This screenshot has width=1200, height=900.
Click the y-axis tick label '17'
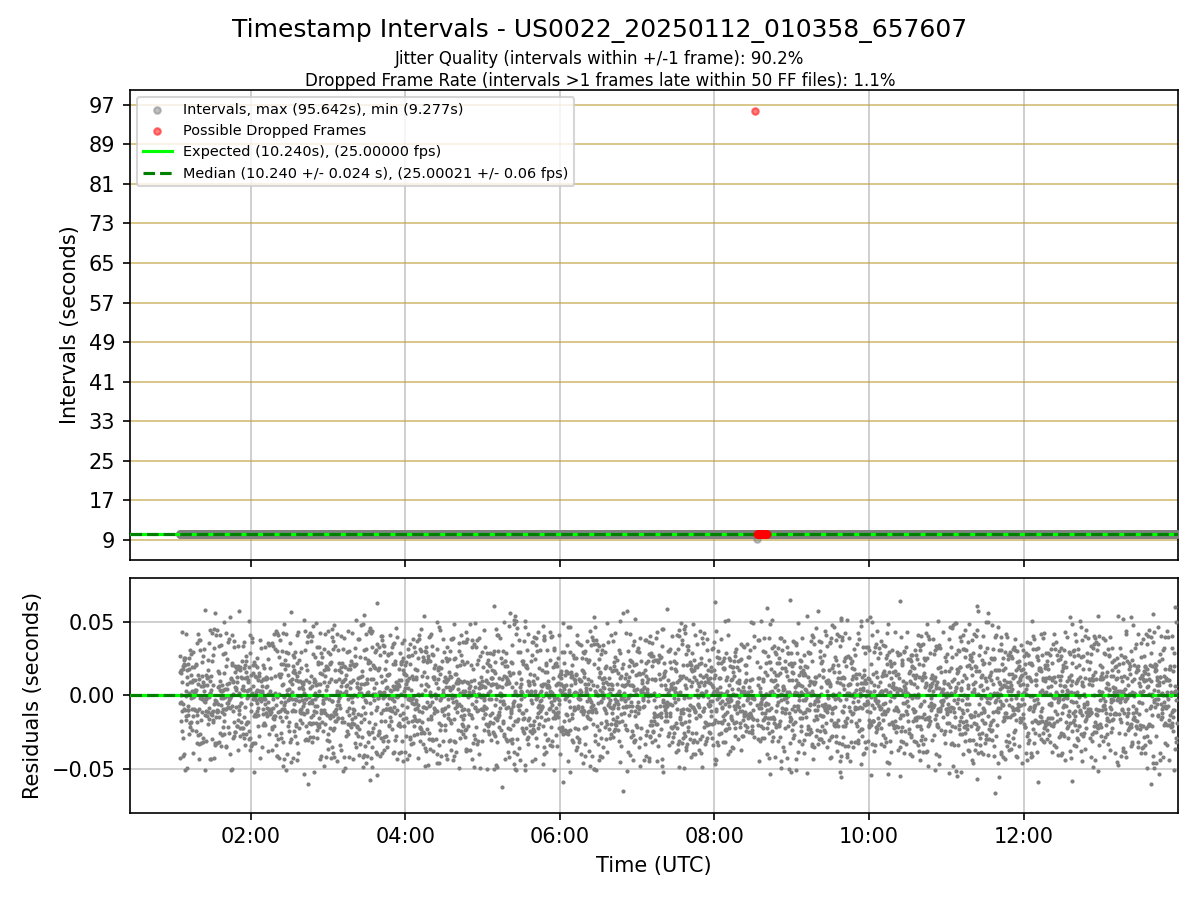(102, 500)
